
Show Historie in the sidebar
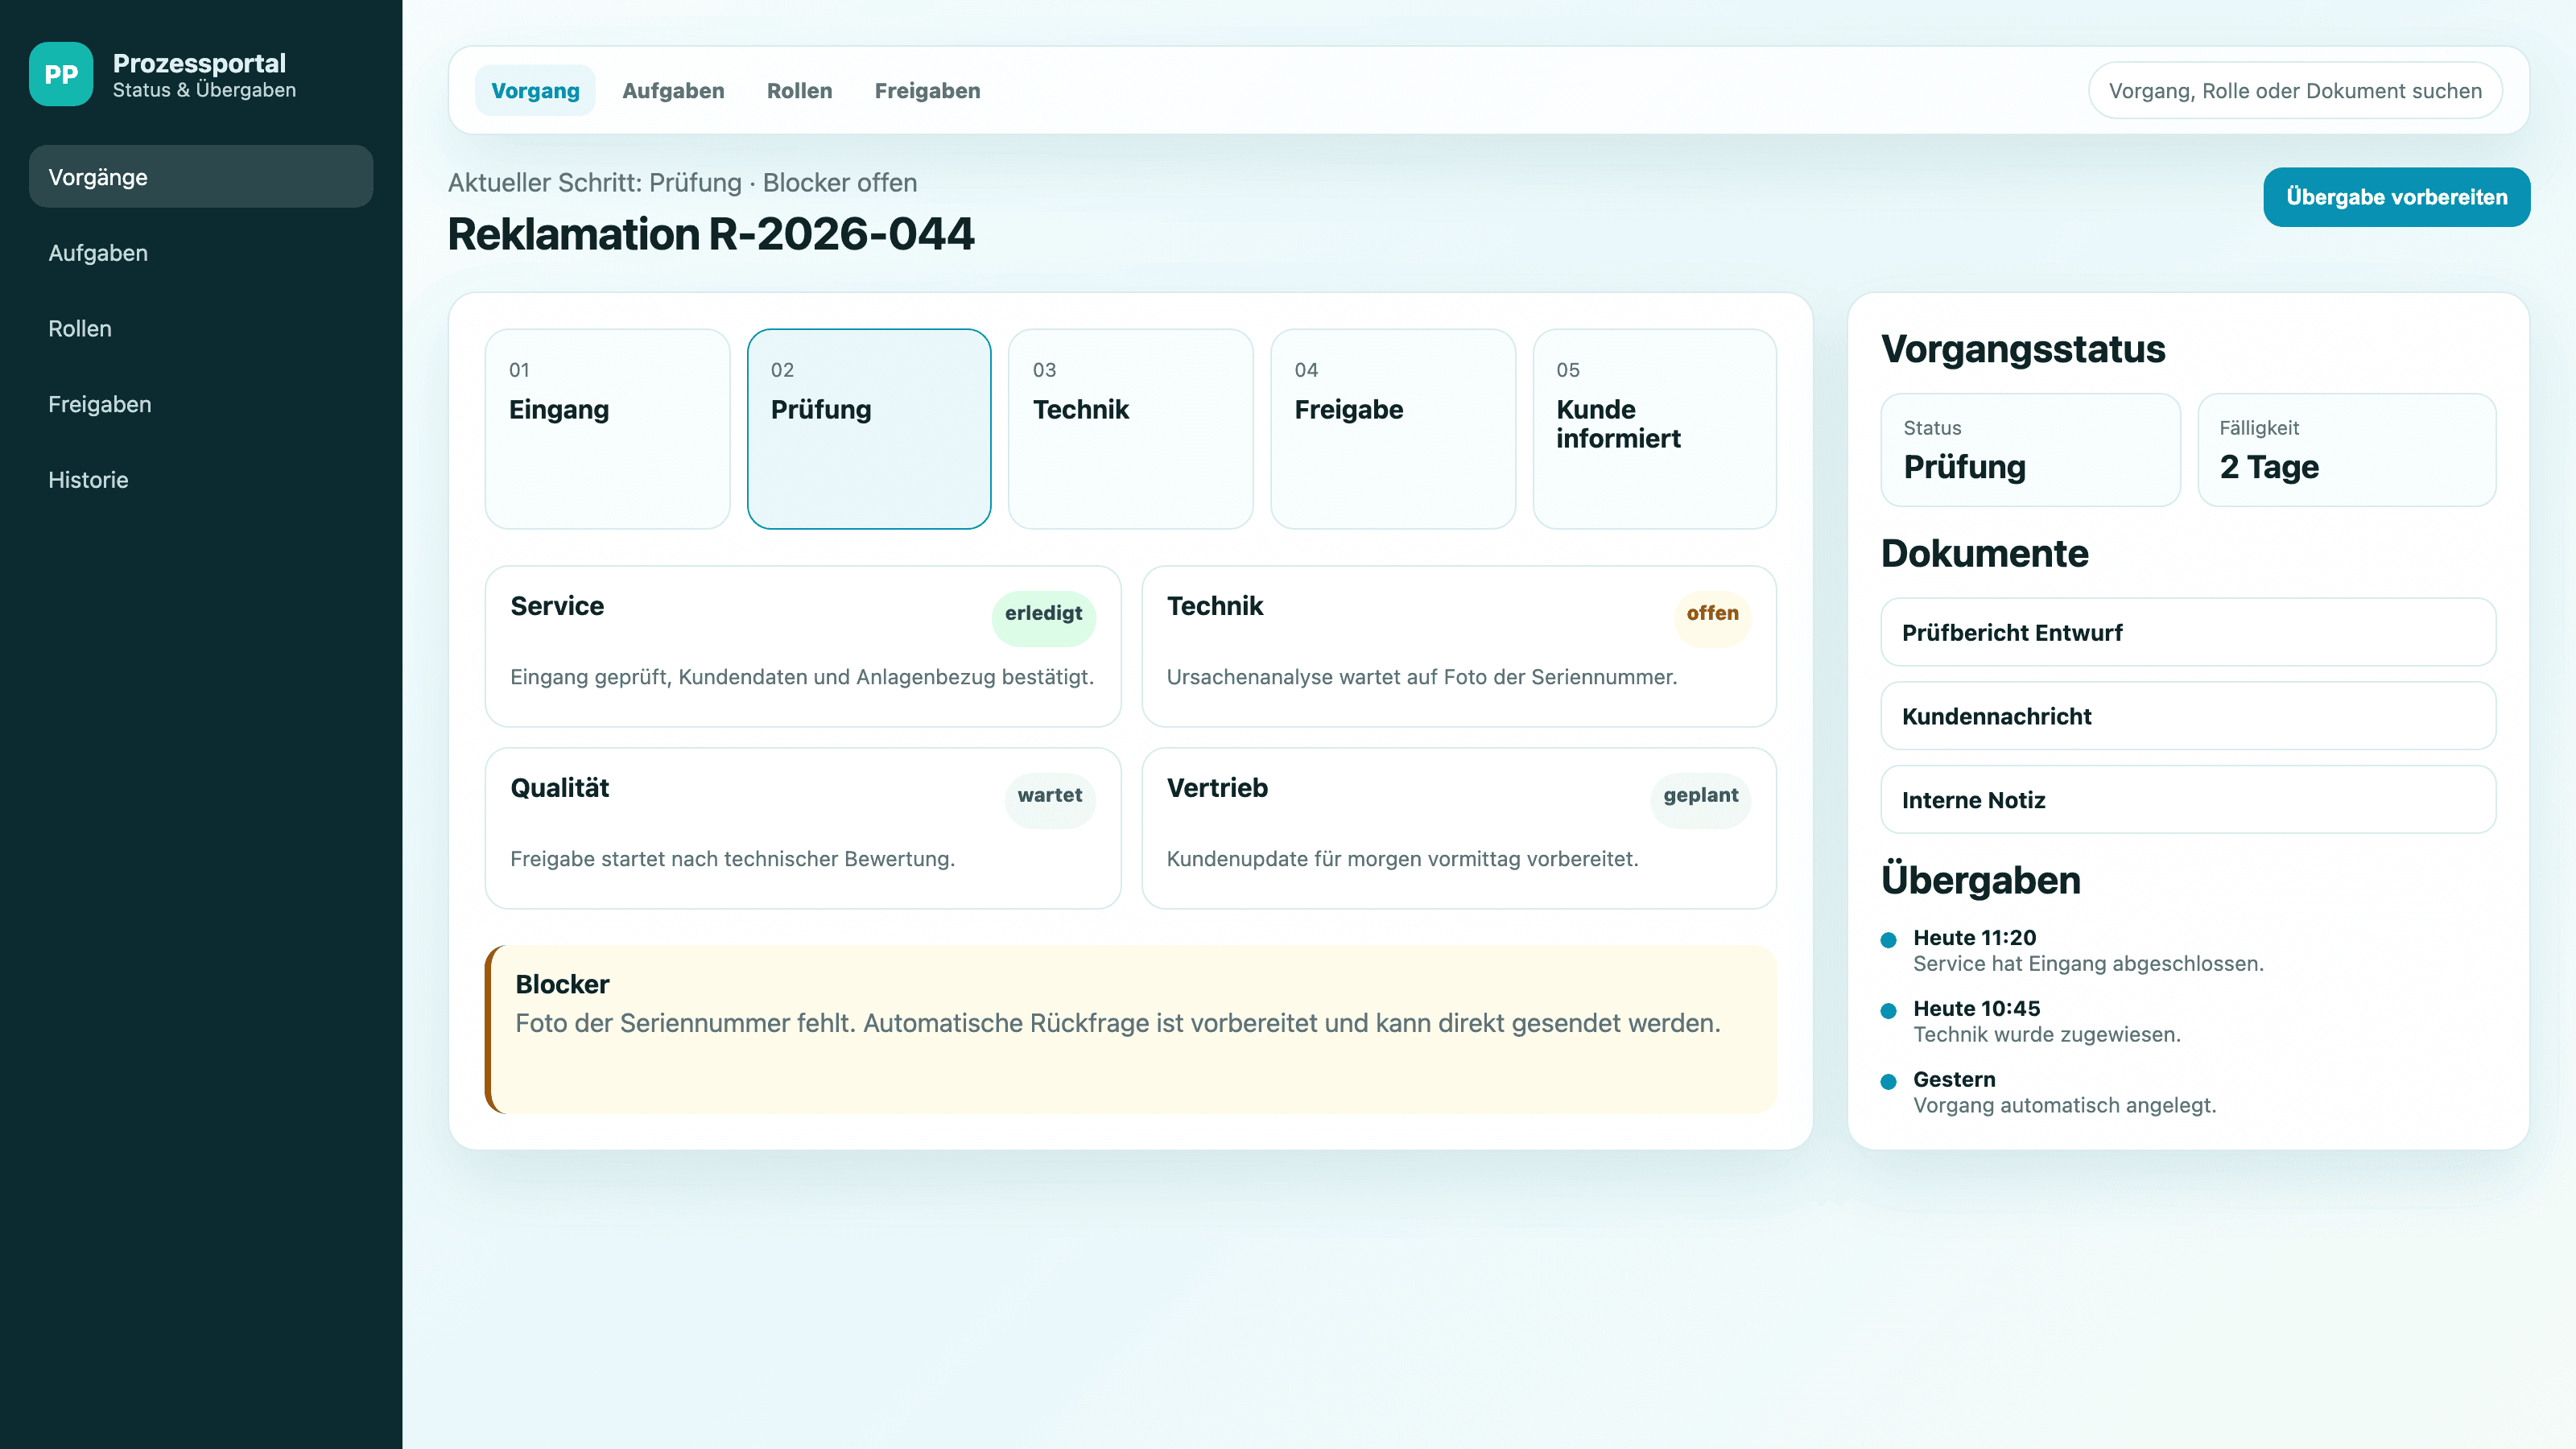(201, 480)
